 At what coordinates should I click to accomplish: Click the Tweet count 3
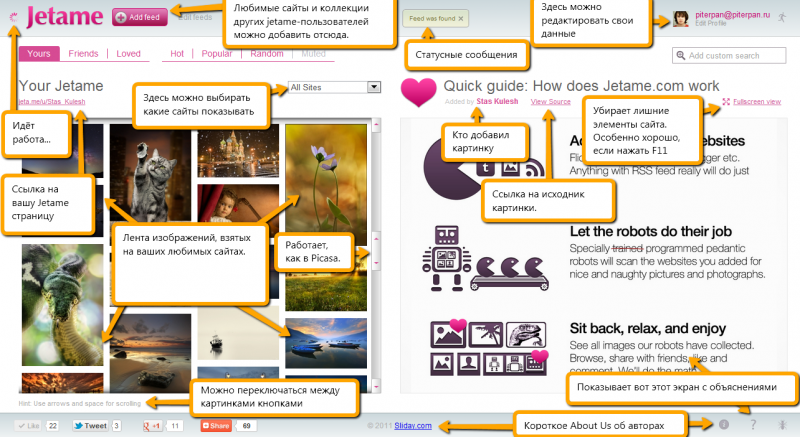point(116,425)
